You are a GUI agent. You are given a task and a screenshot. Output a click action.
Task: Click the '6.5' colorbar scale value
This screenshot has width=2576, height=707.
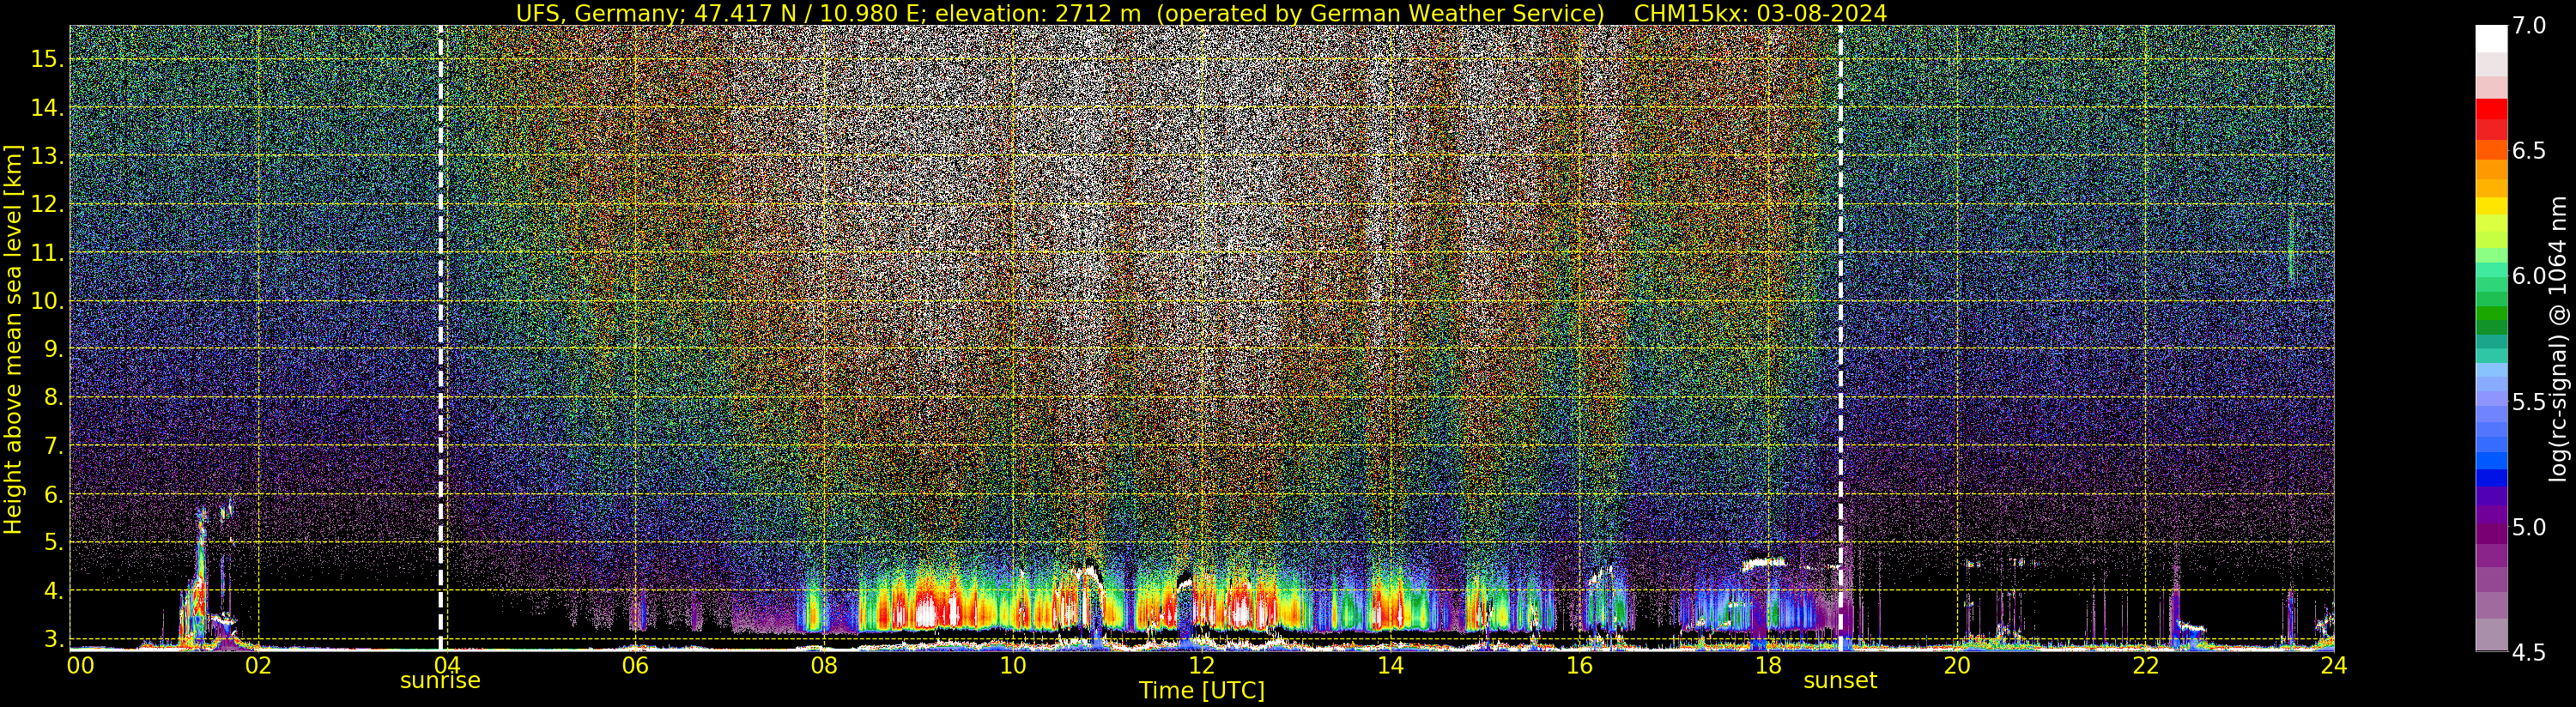click(2530, 151)
